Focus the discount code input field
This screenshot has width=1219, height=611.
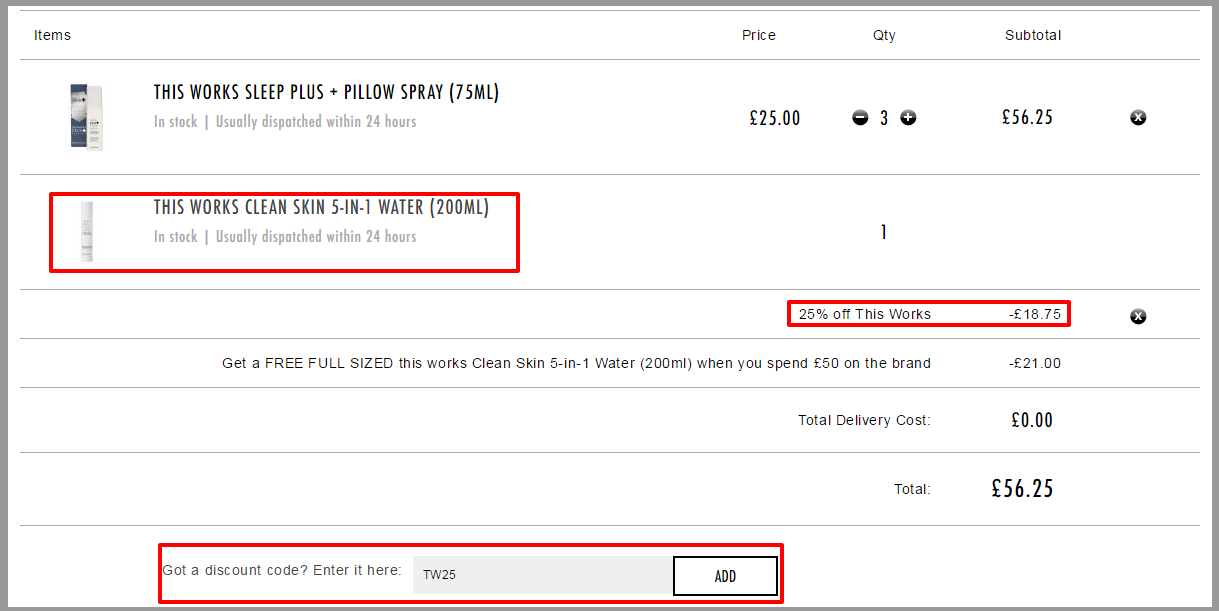(x=543, y=575)
